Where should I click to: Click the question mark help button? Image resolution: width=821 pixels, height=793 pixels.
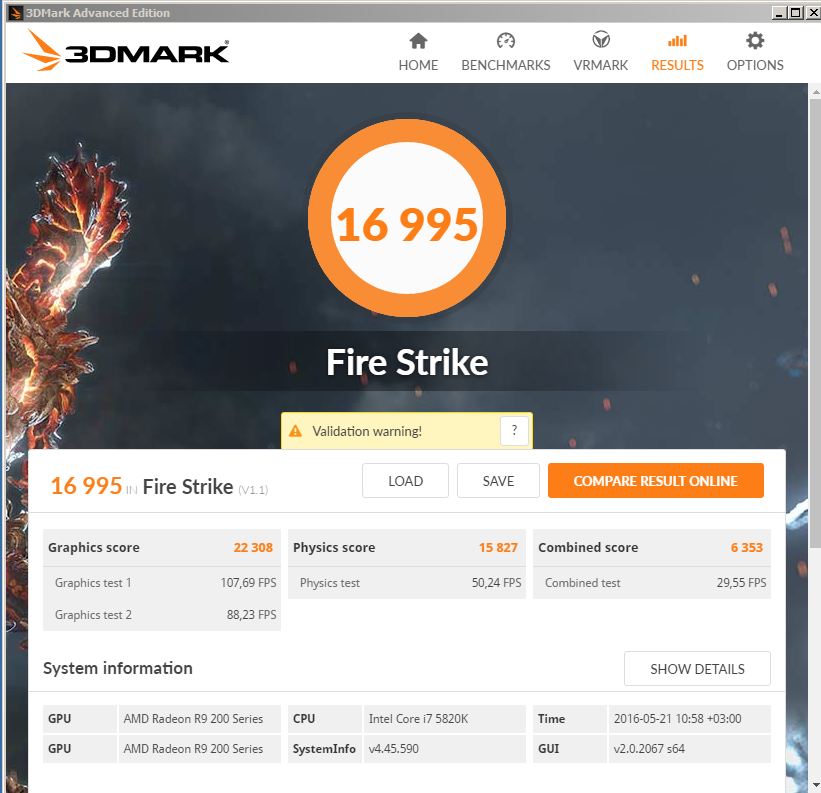[514, 431]
